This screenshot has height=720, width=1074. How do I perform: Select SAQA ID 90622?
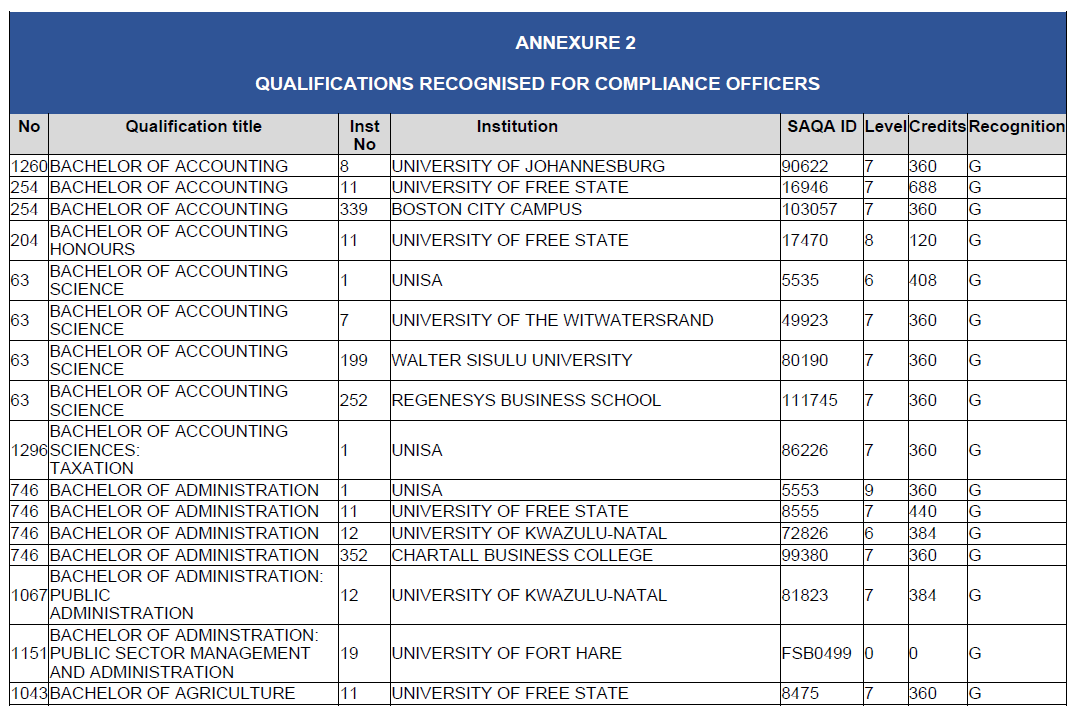click(x=806, y=166)
